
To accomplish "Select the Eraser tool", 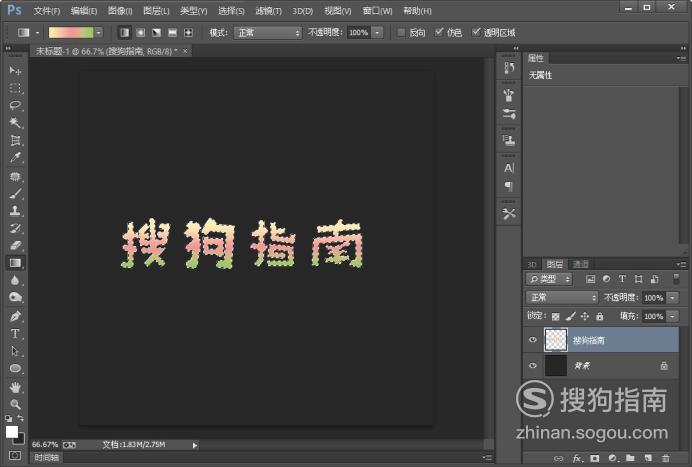I will point(15,245).
